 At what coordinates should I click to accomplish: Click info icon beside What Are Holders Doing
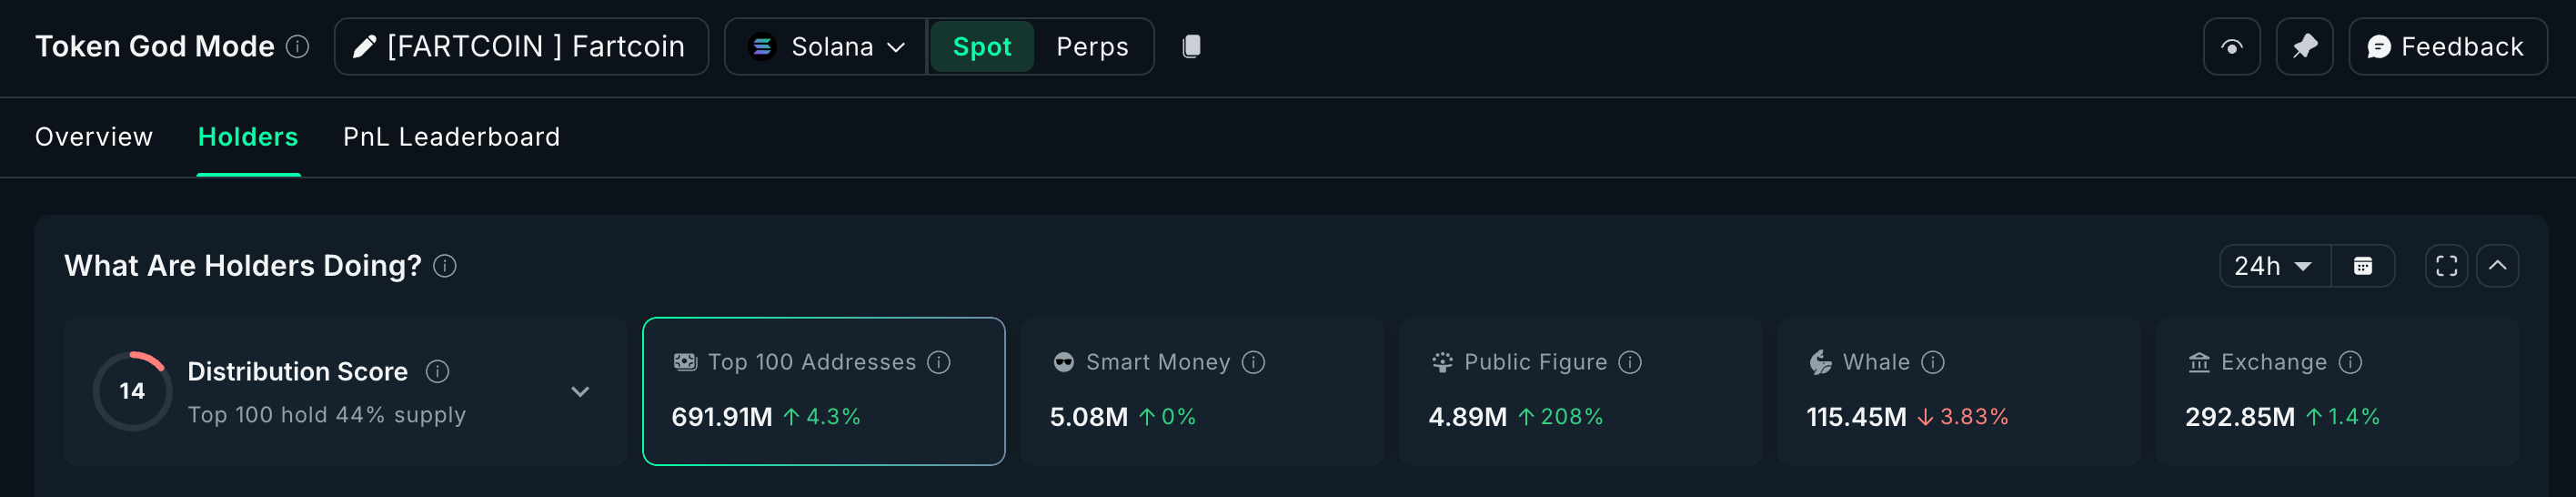[x=445, y=266]
